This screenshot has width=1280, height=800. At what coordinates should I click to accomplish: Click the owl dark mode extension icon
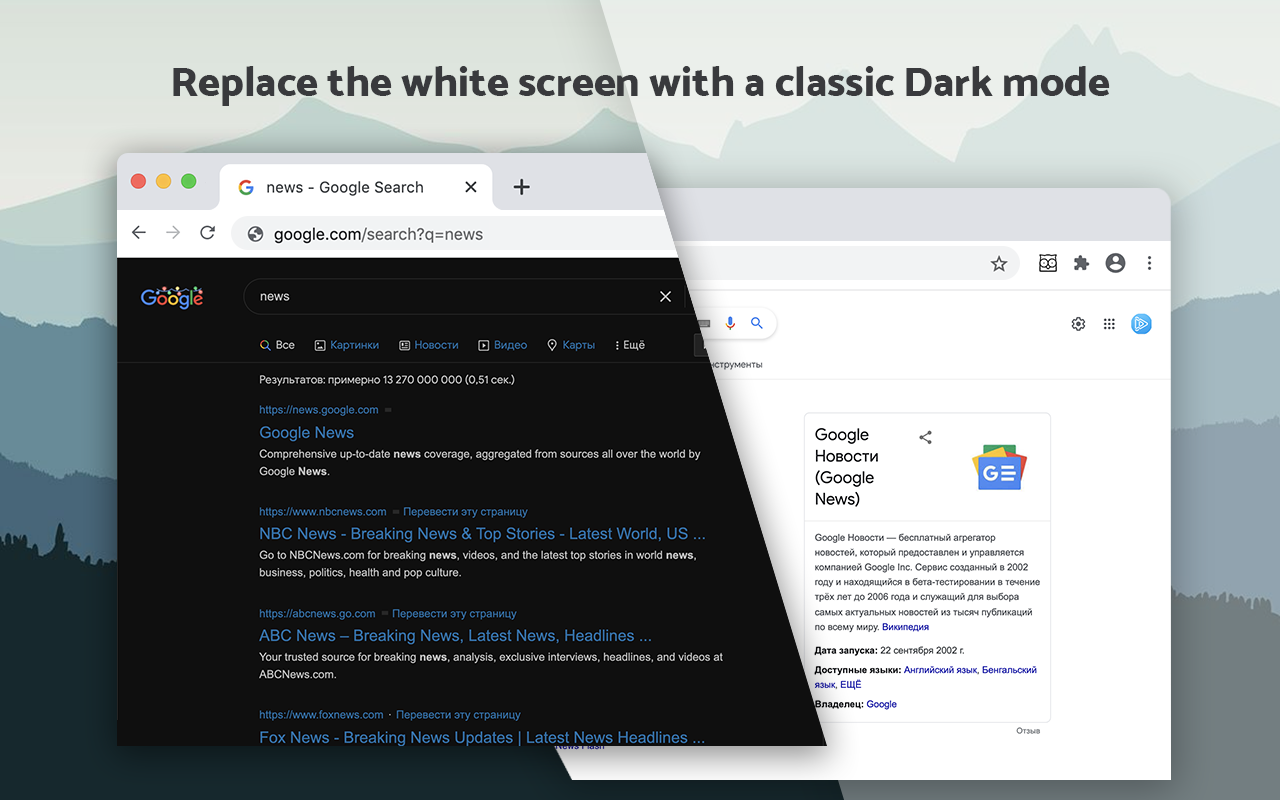(x=1047, y=263)
